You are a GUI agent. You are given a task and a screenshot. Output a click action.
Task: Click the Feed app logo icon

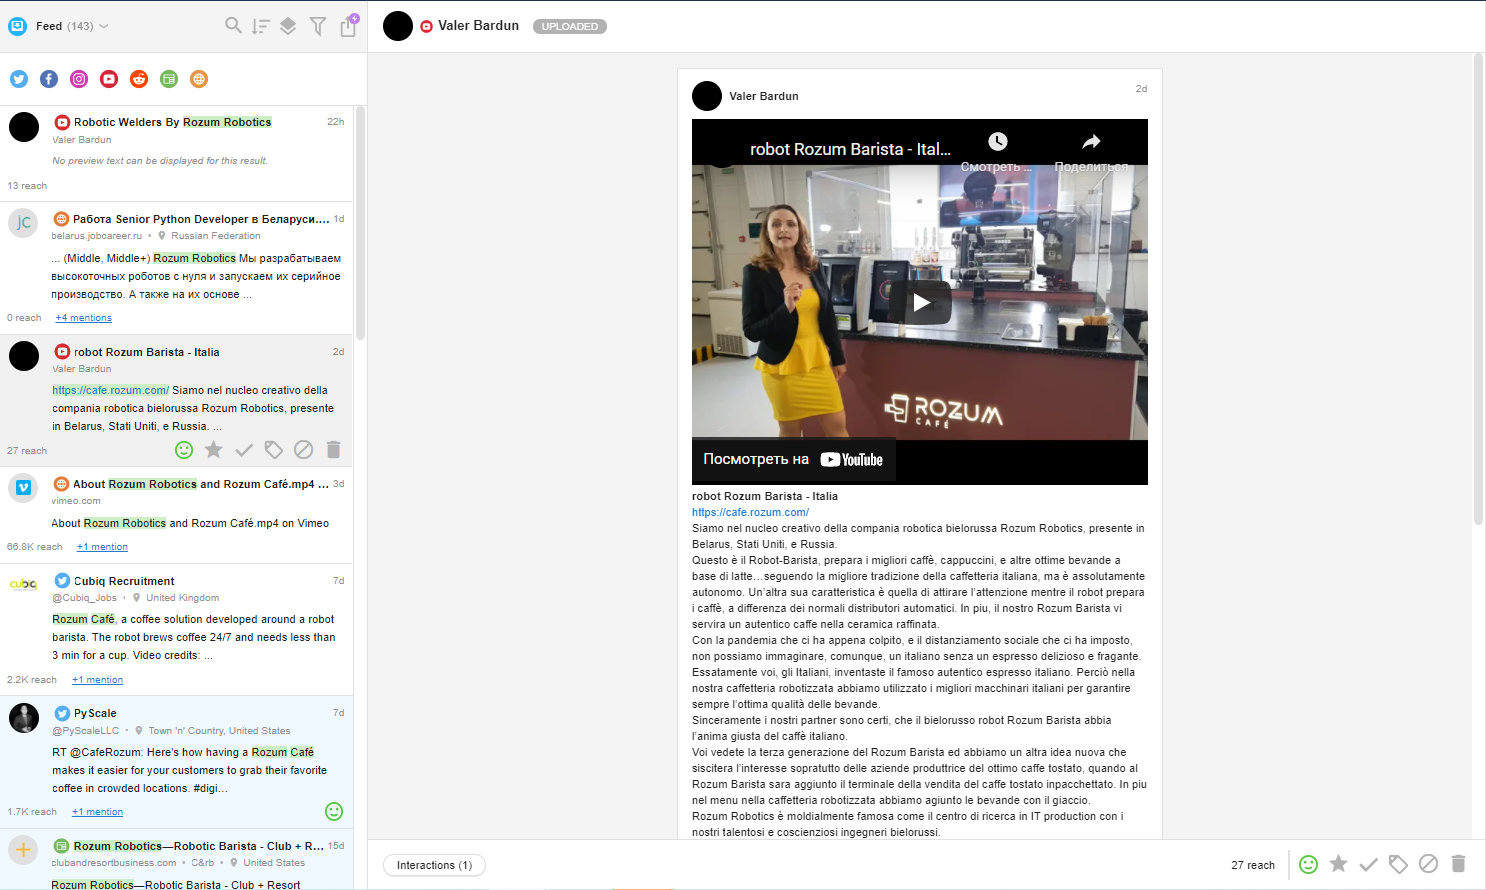click(x=17, y=26)
